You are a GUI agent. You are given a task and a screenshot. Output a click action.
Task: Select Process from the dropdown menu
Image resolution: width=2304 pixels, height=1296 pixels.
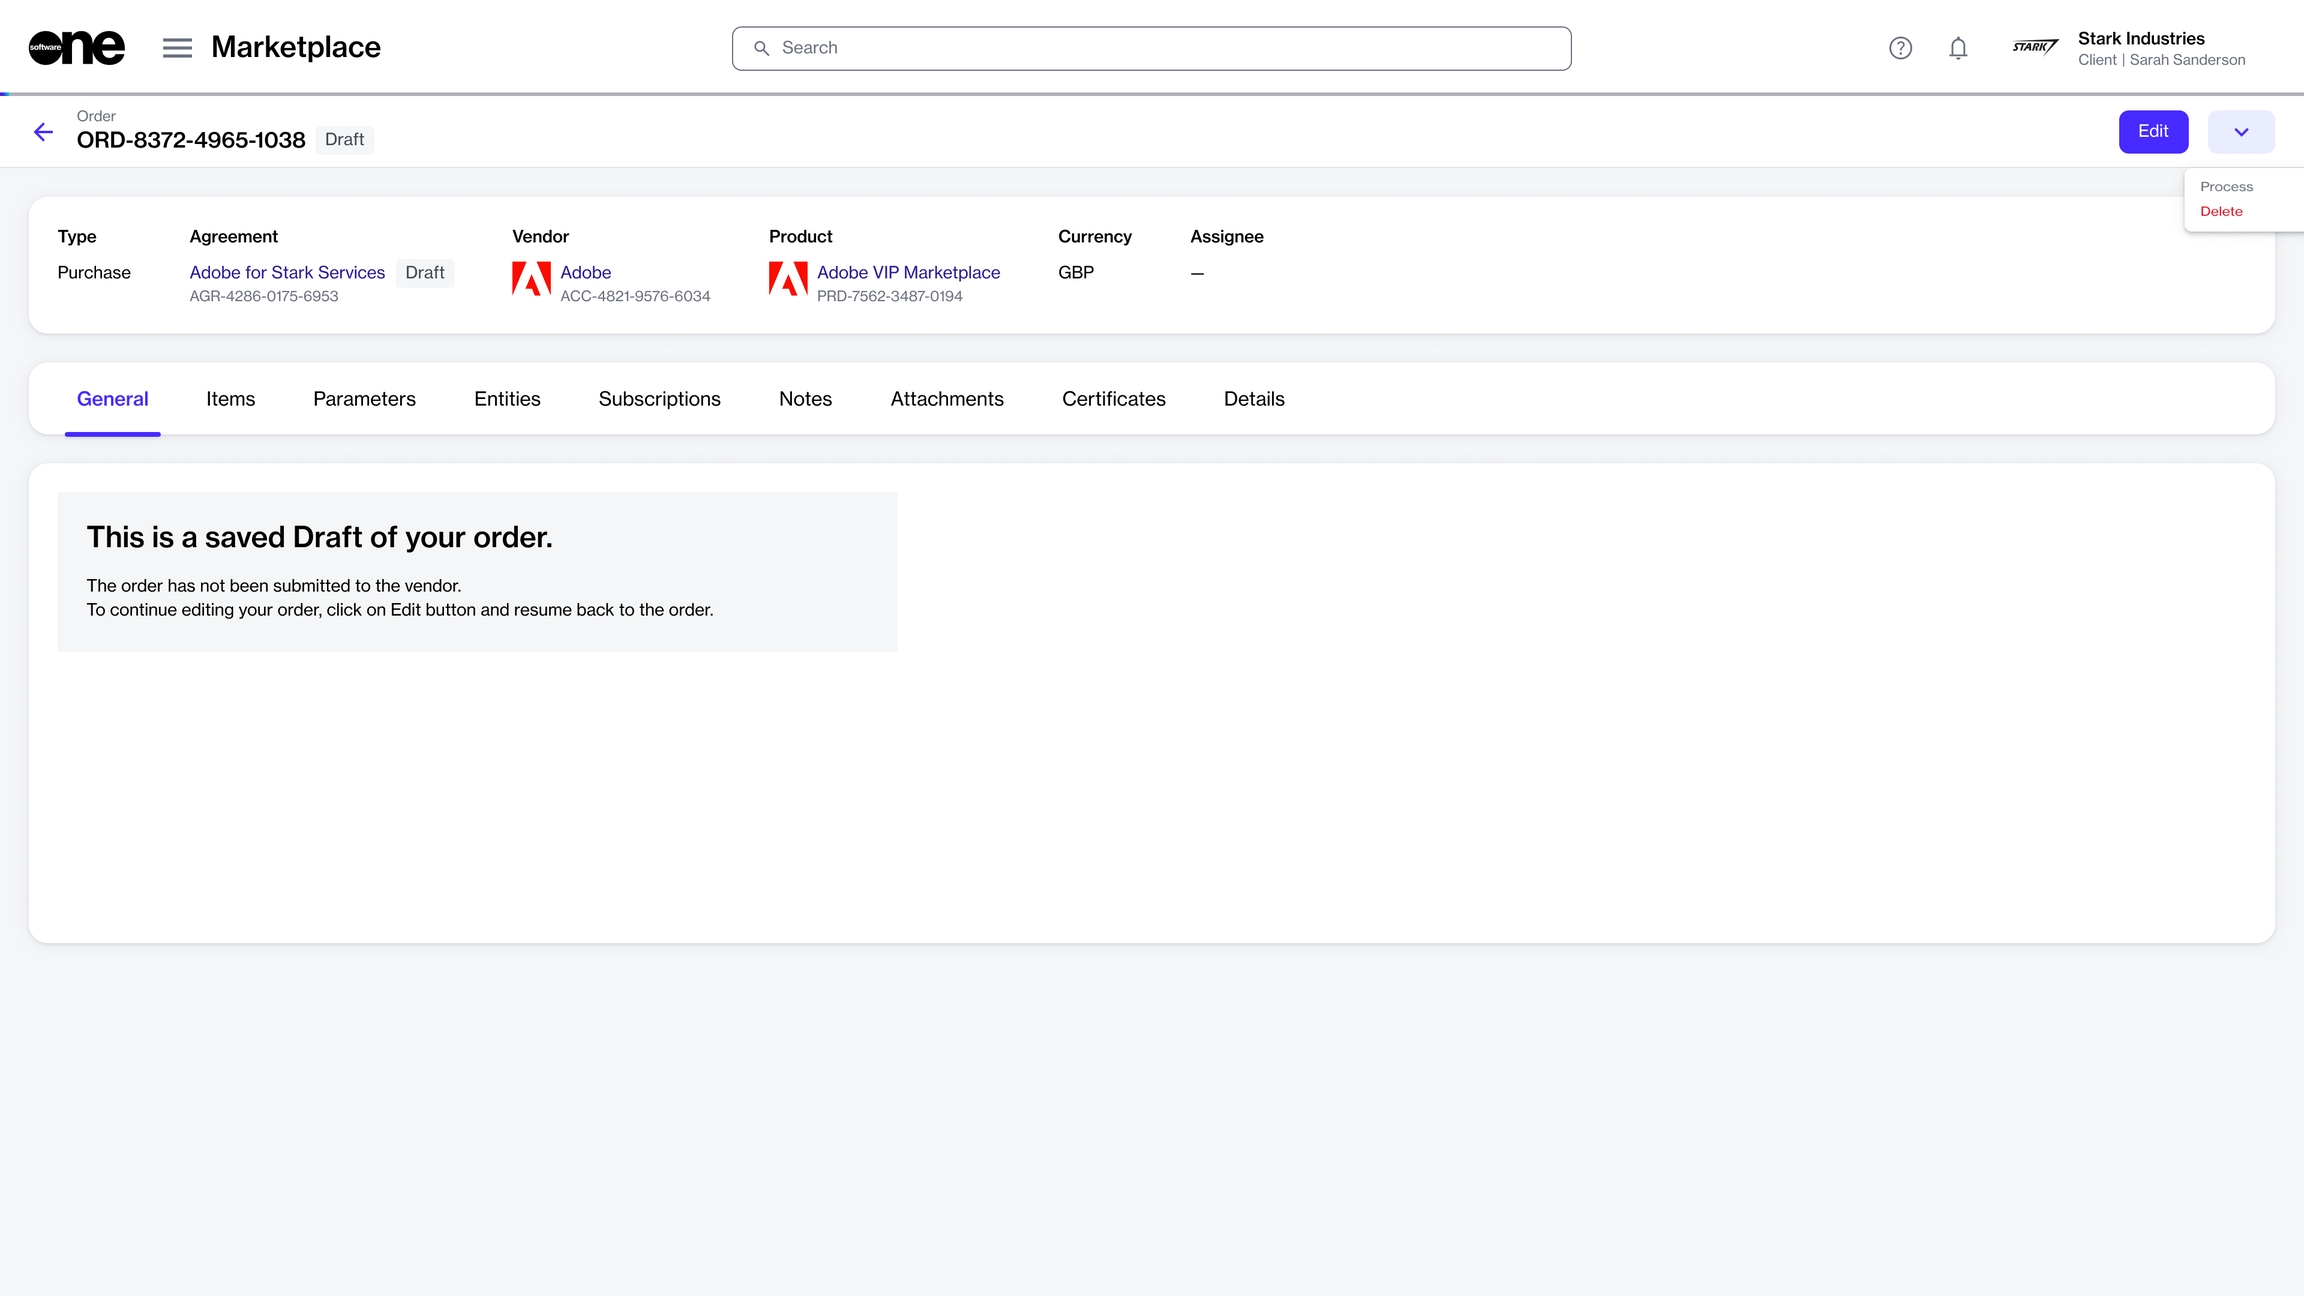pyautogui.click(x=2226, y=187)
